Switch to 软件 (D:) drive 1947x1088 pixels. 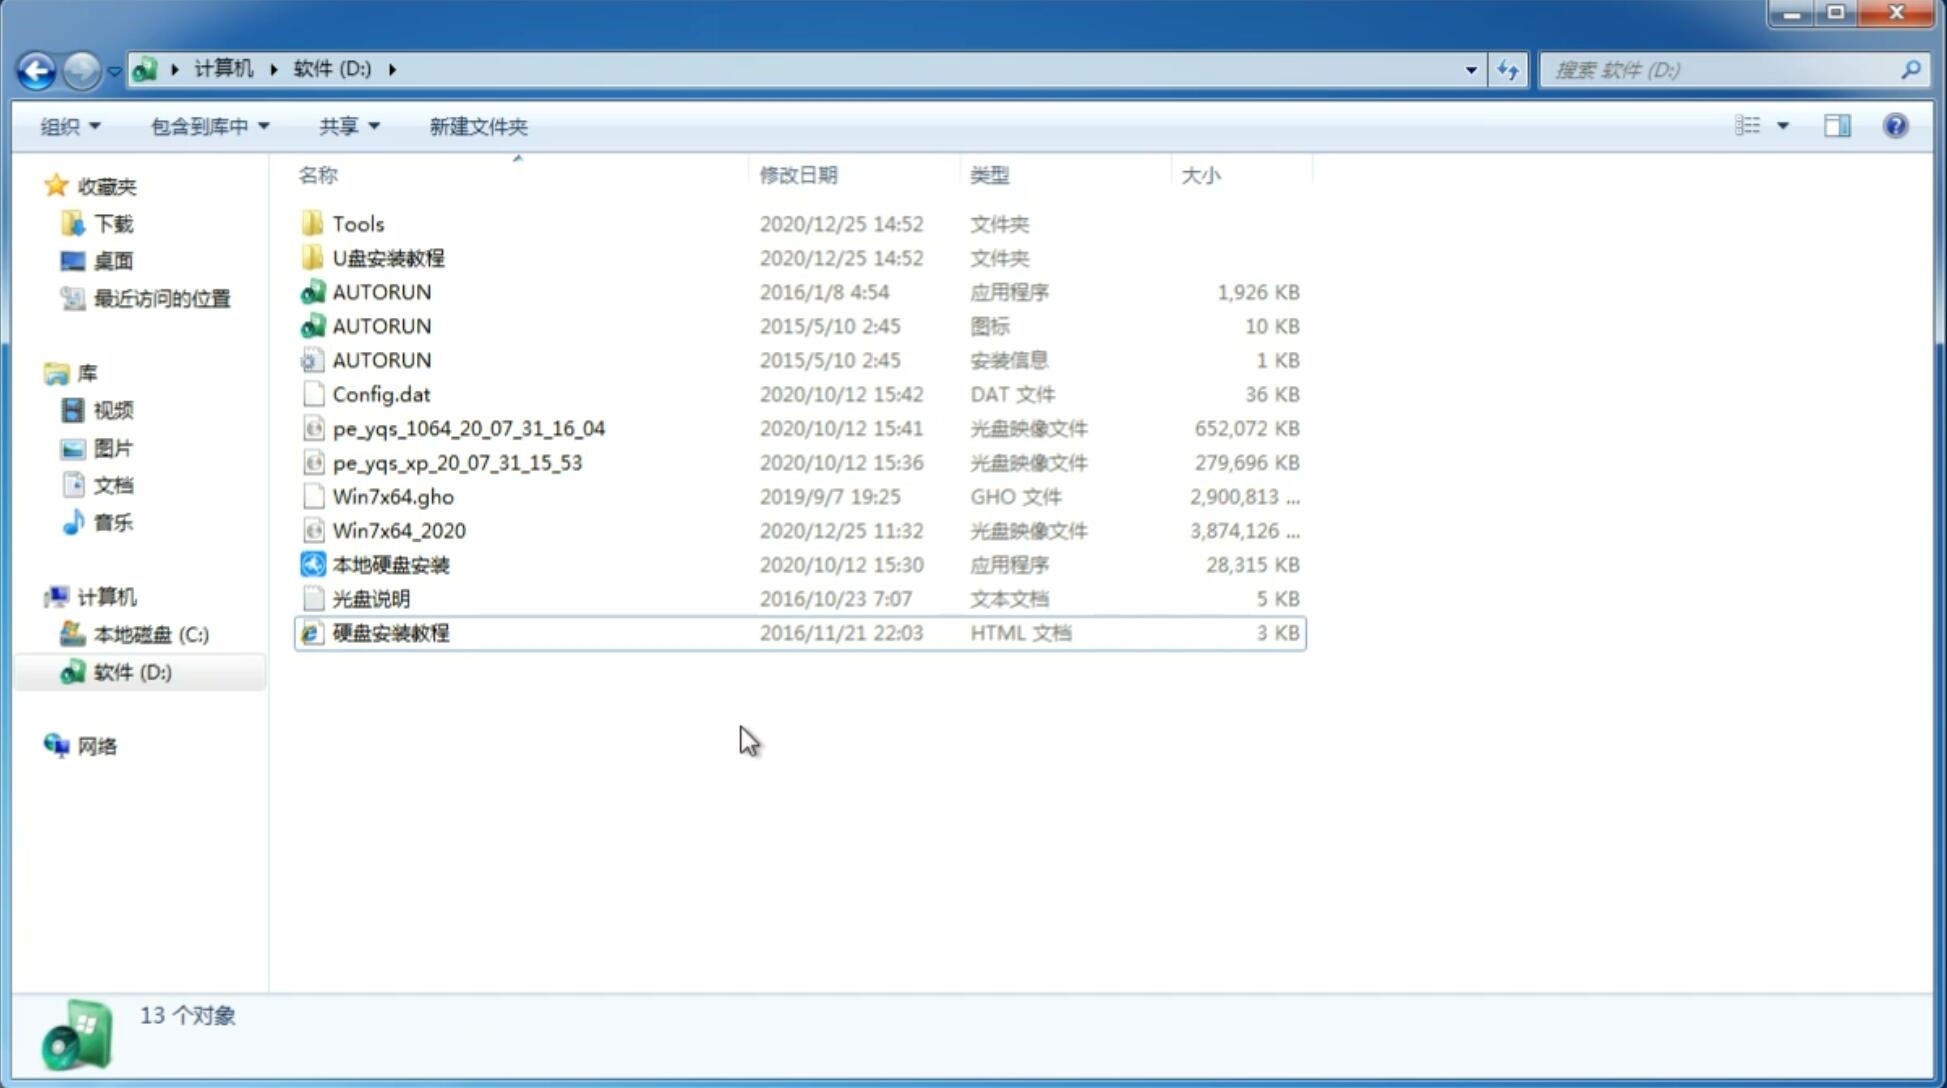(x=131, y=671)
